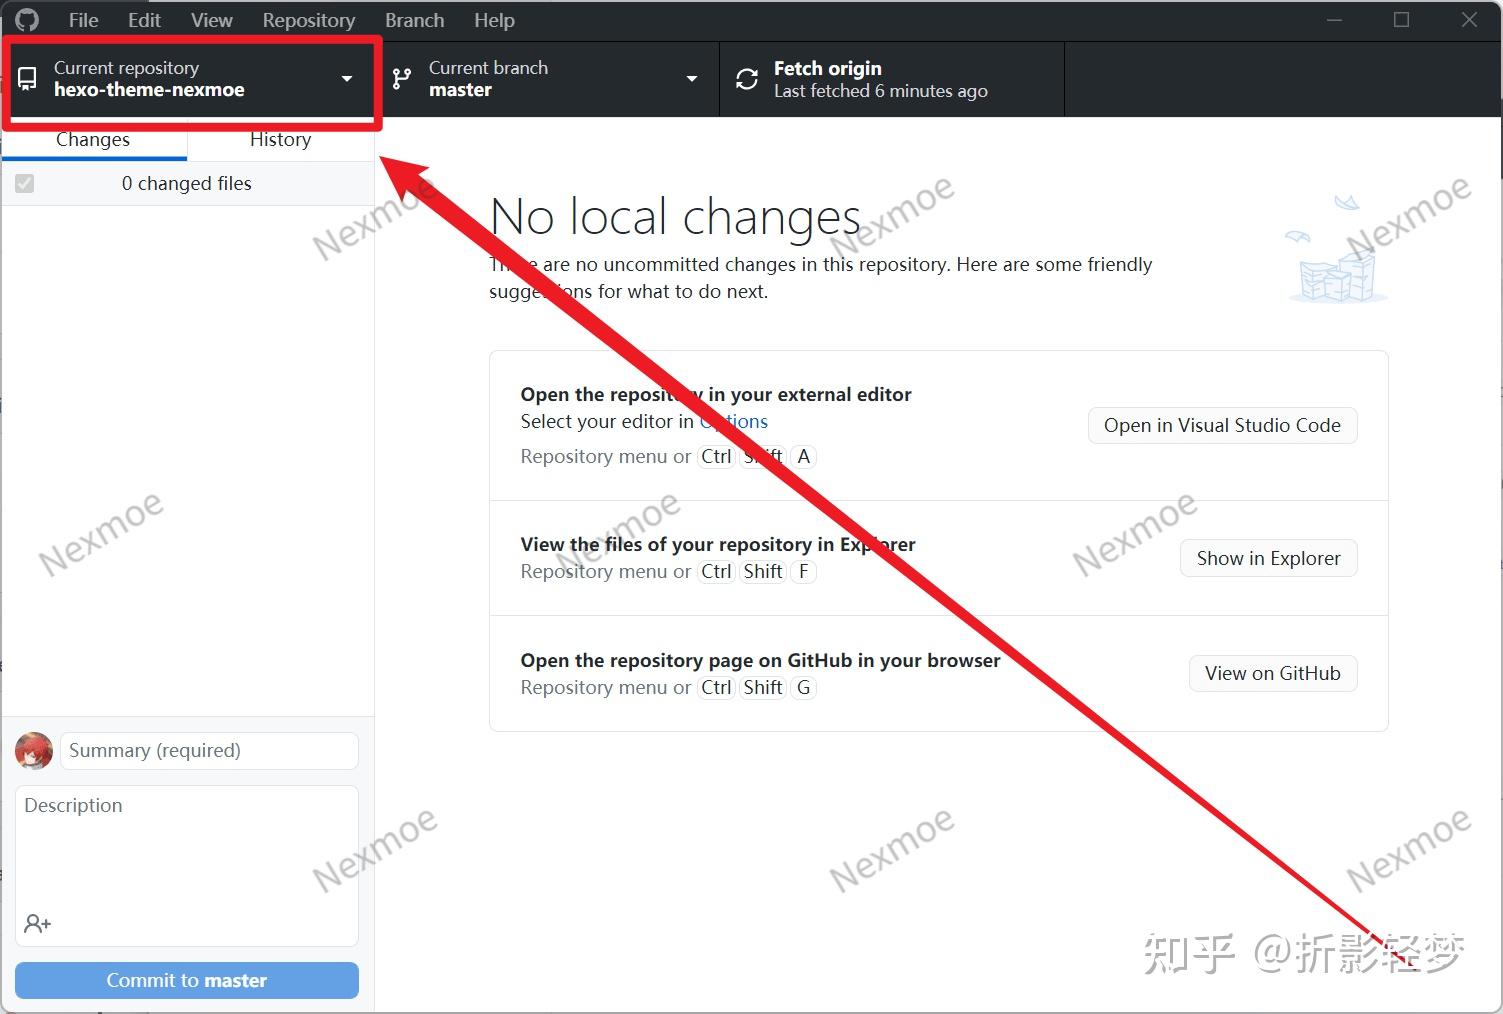Minimize the GitHub Desktop window

tap(1334, 20)
